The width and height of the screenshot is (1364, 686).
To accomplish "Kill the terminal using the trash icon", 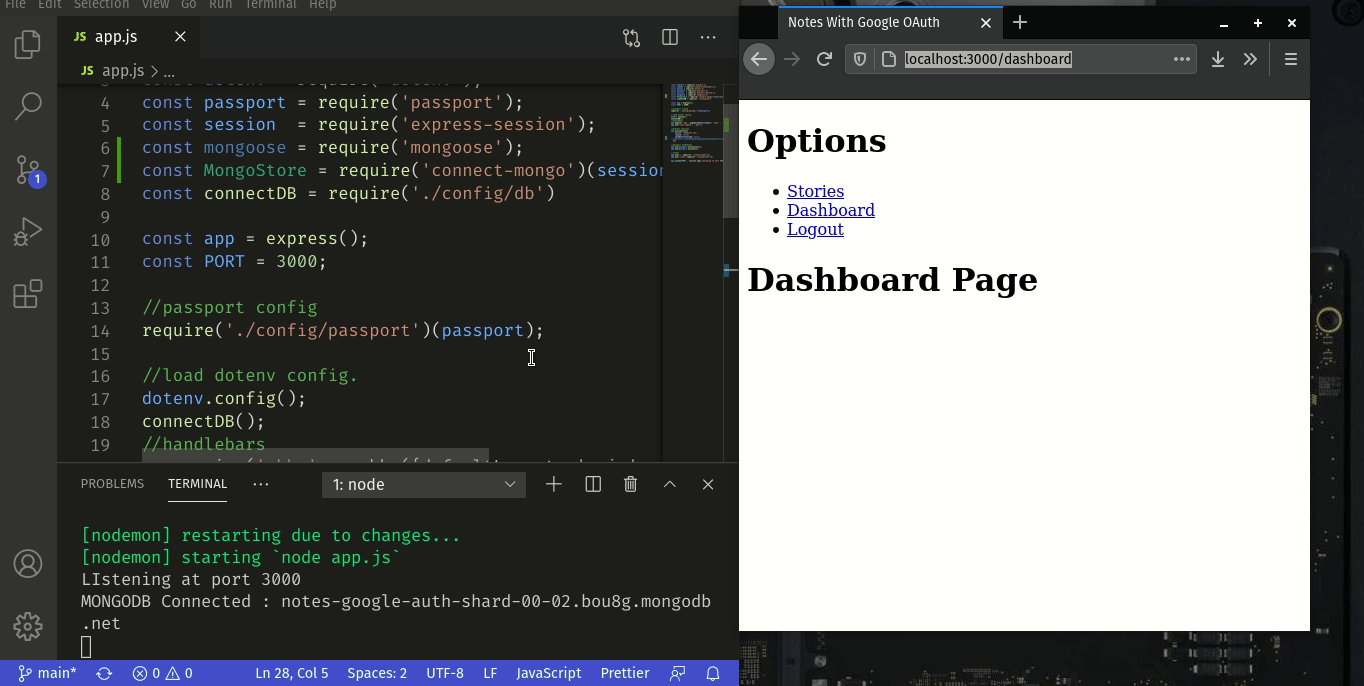I will click(x=630, y=484).
